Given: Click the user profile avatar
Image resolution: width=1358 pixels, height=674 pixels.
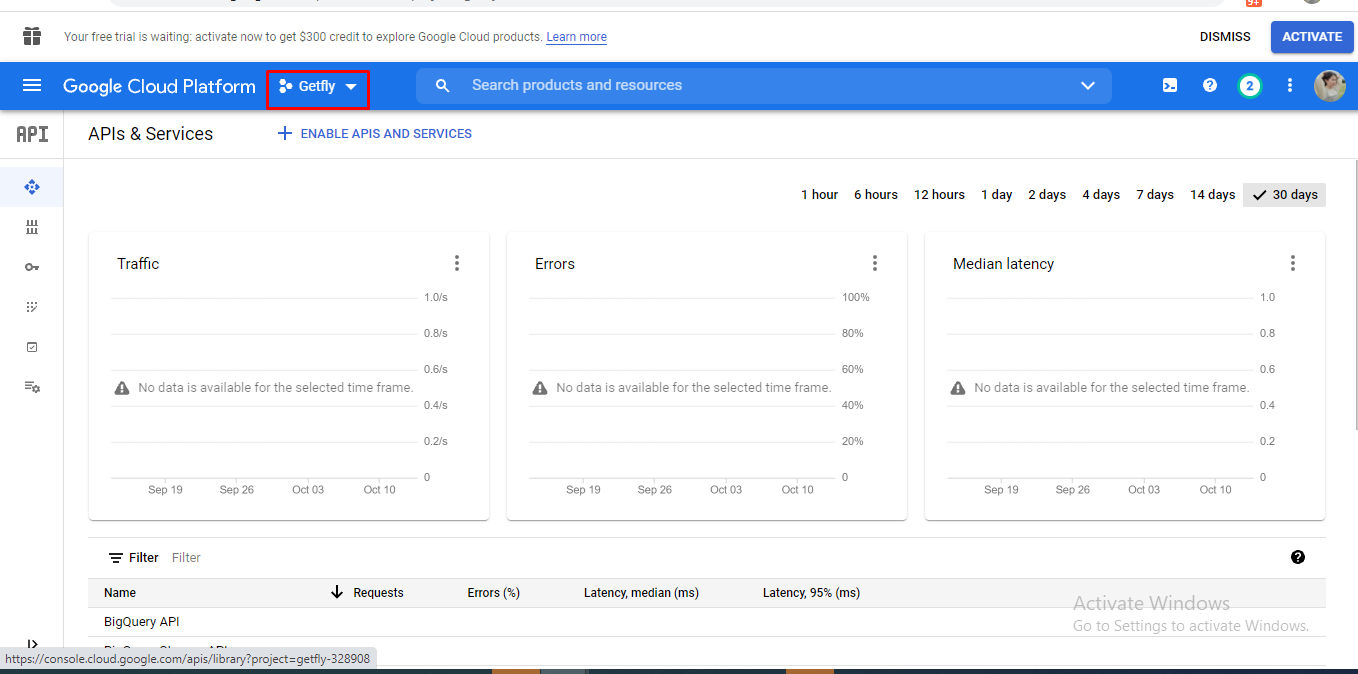Looking at the screenshot, I should coord(1329,86).
